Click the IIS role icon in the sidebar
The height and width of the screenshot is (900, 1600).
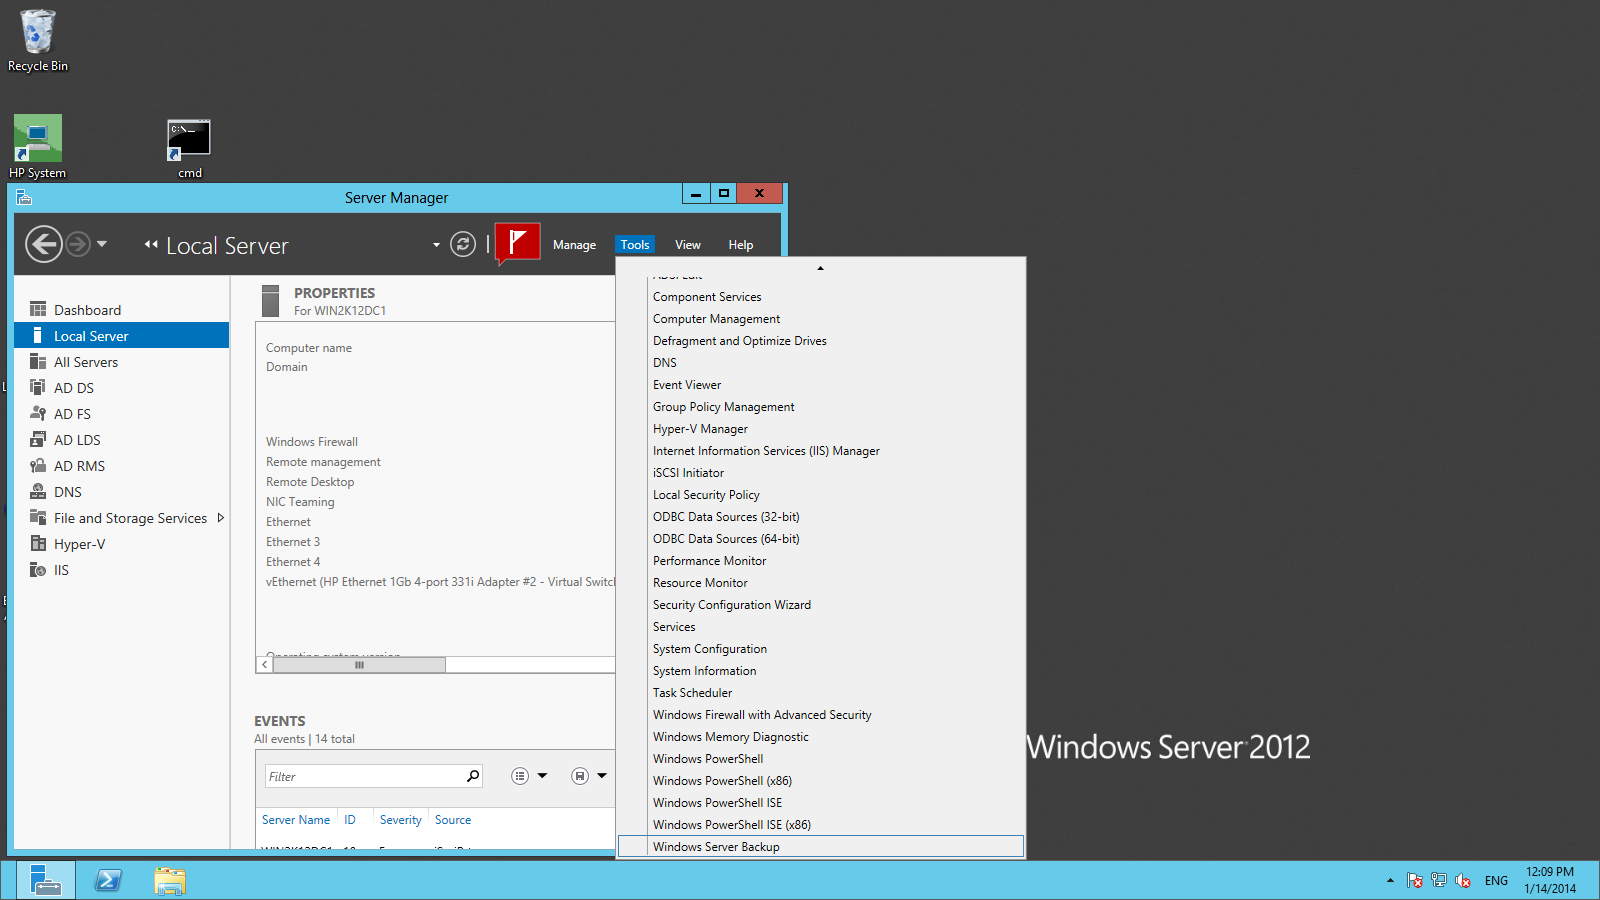38,569
